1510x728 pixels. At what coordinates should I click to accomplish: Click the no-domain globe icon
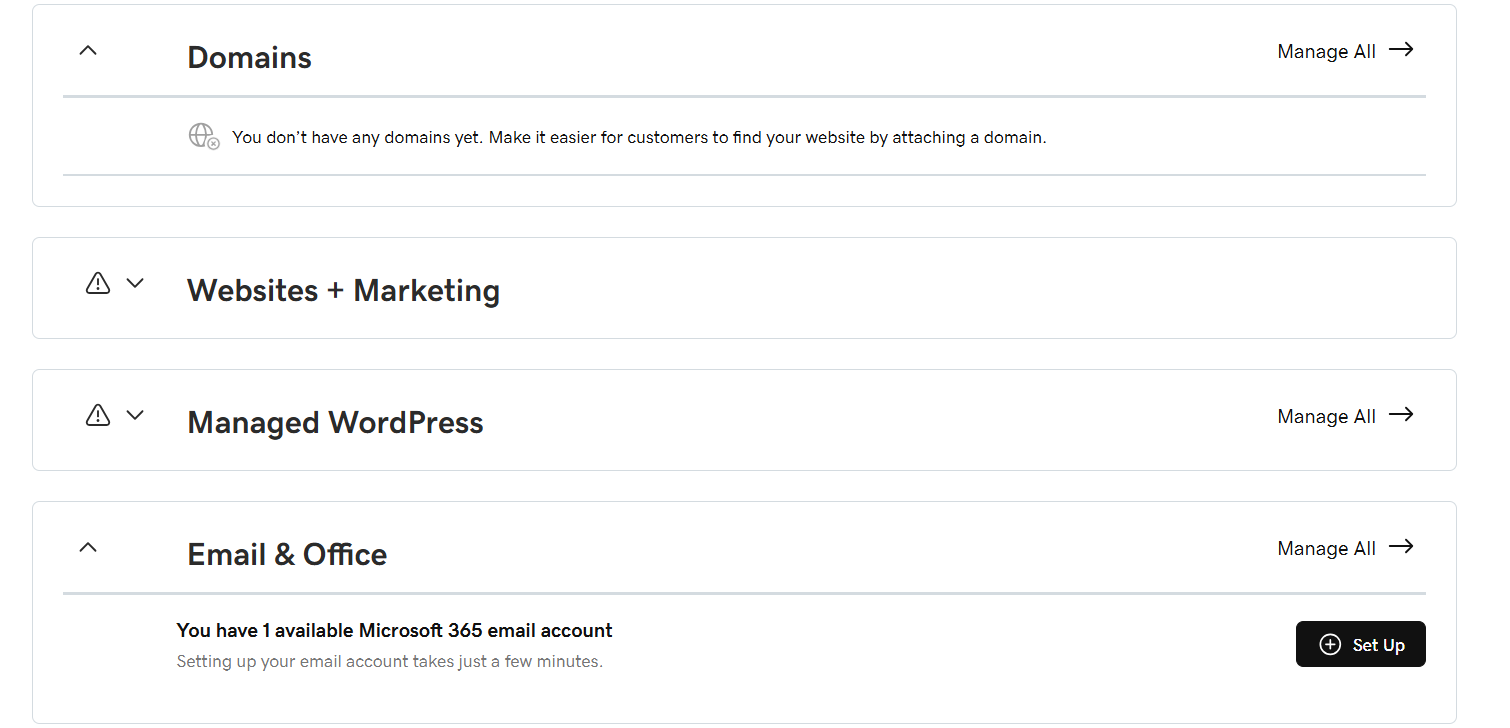(204, 136)
